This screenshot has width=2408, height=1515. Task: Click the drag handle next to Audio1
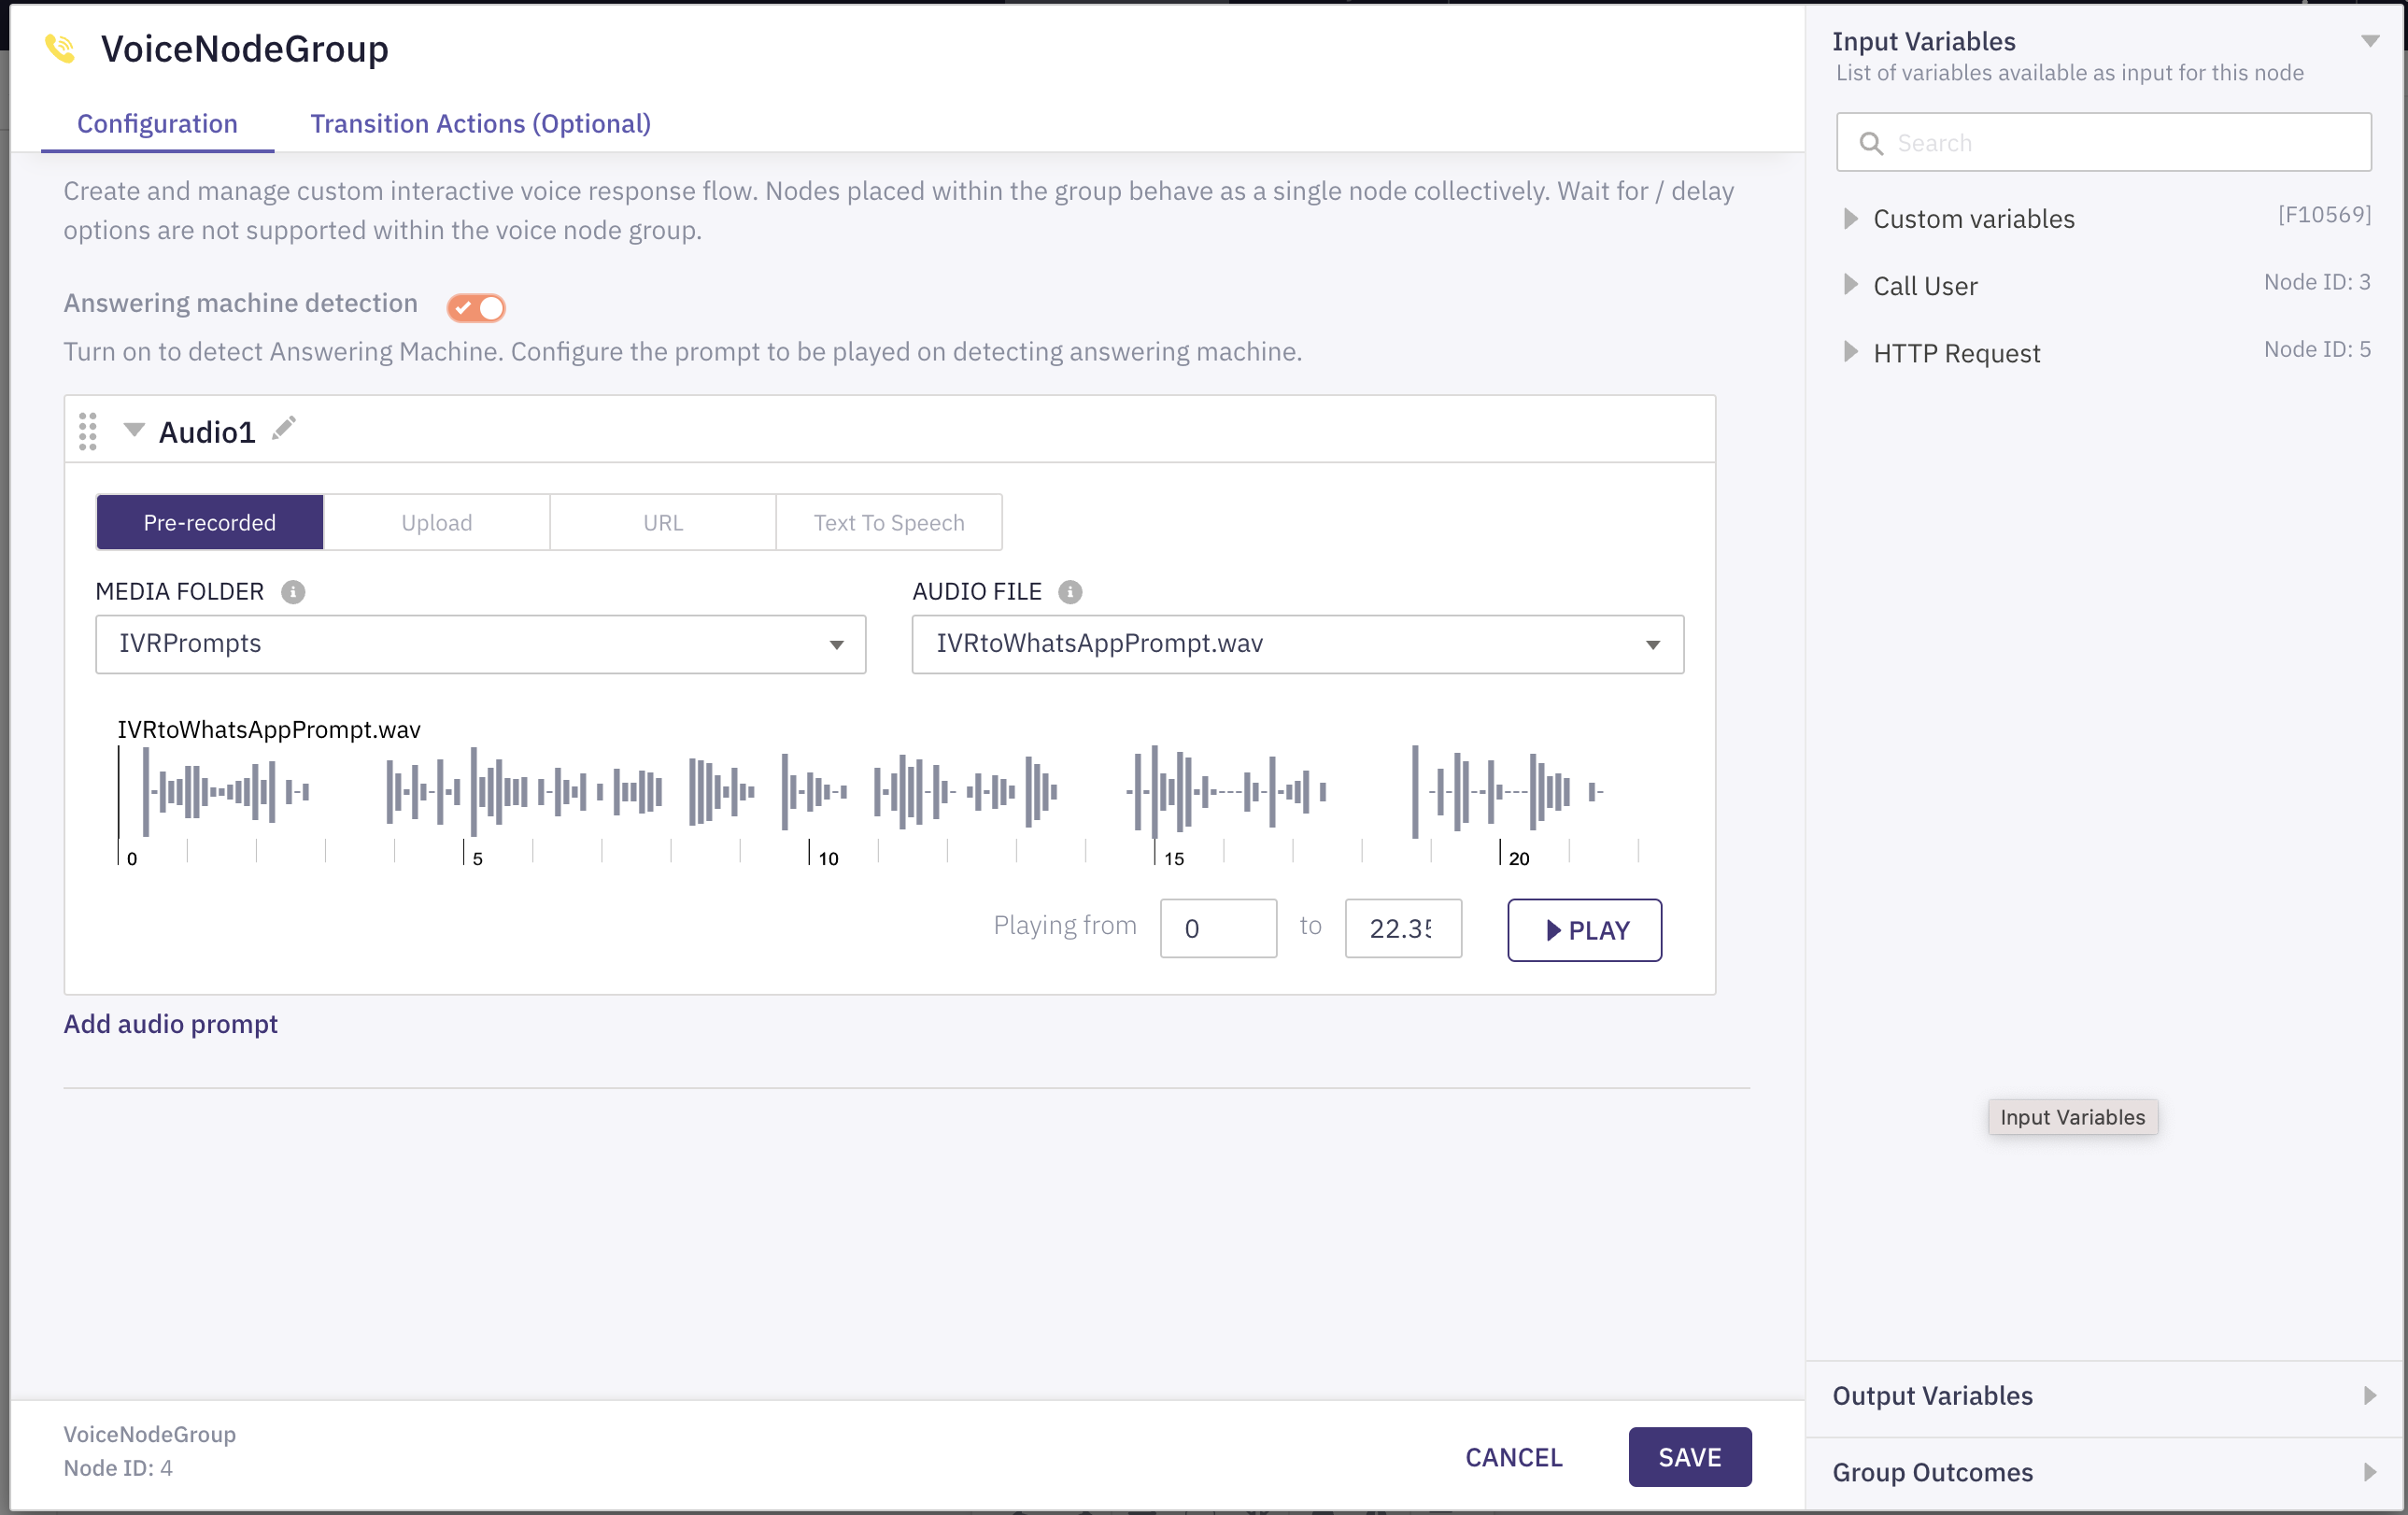tap(88, 431)
